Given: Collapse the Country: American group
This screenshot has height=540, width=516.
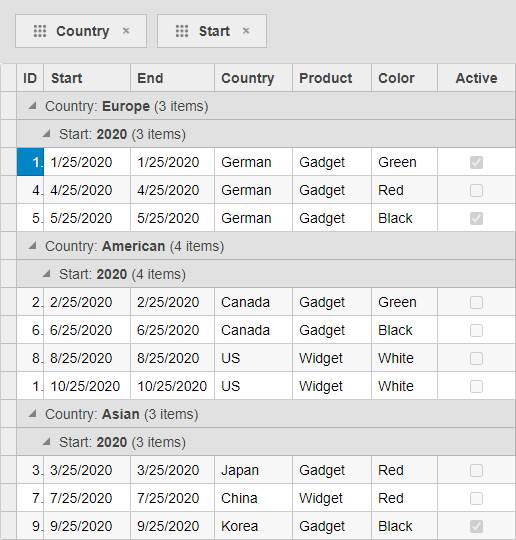Looking at the screenshot, I should [x=32, y=246].
